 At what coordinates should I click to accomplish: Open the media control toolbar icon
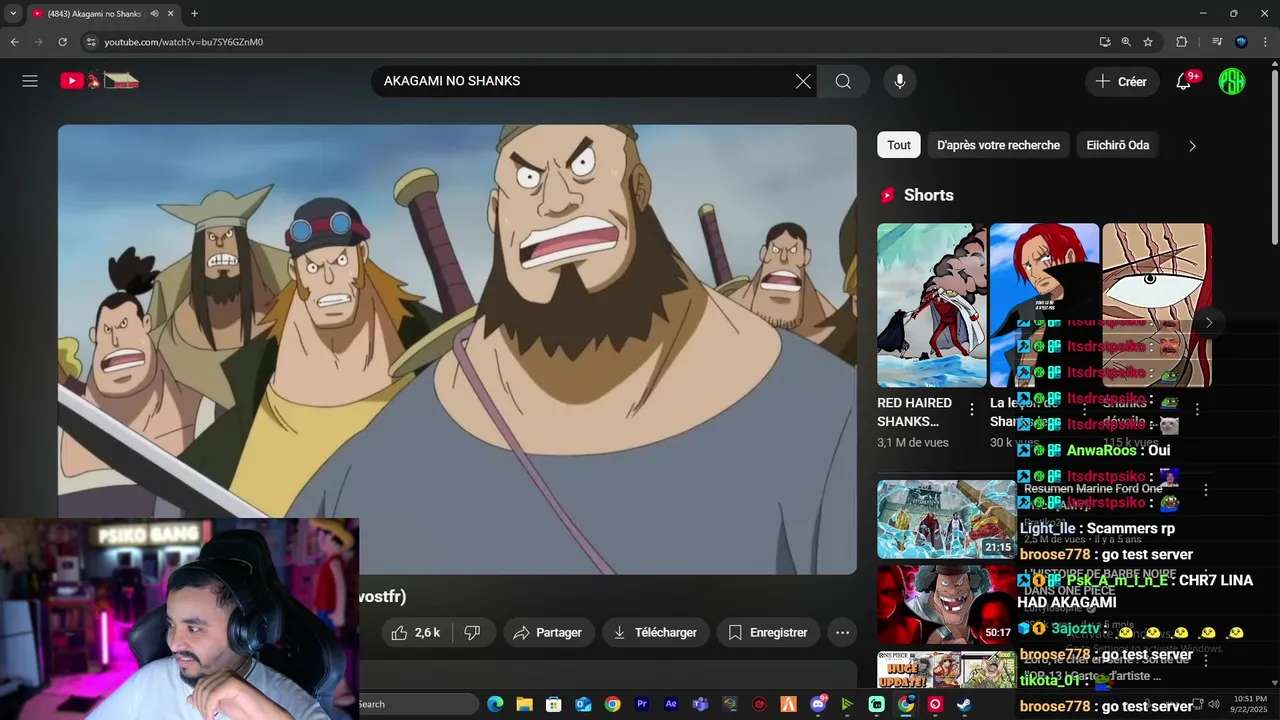click(x=1217, y=42)
